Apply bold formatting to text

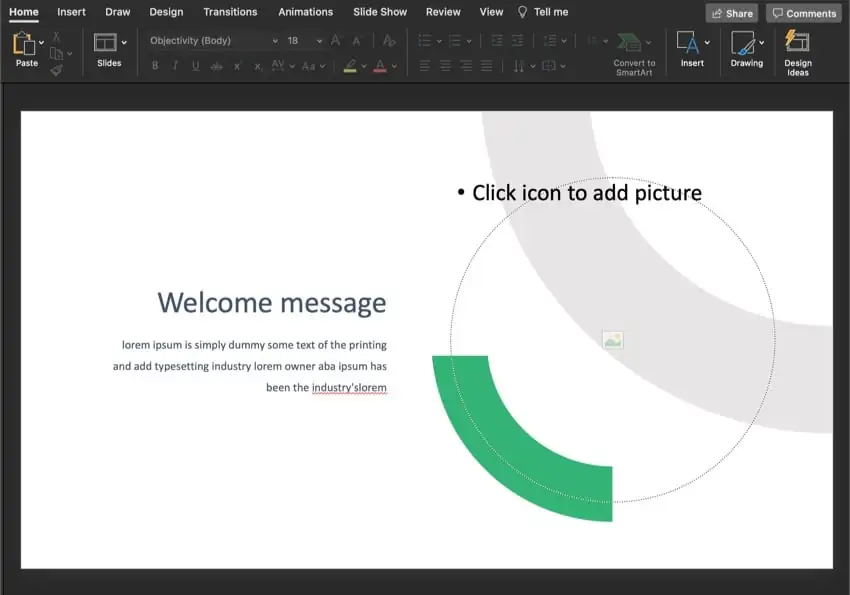coord(155,64)
